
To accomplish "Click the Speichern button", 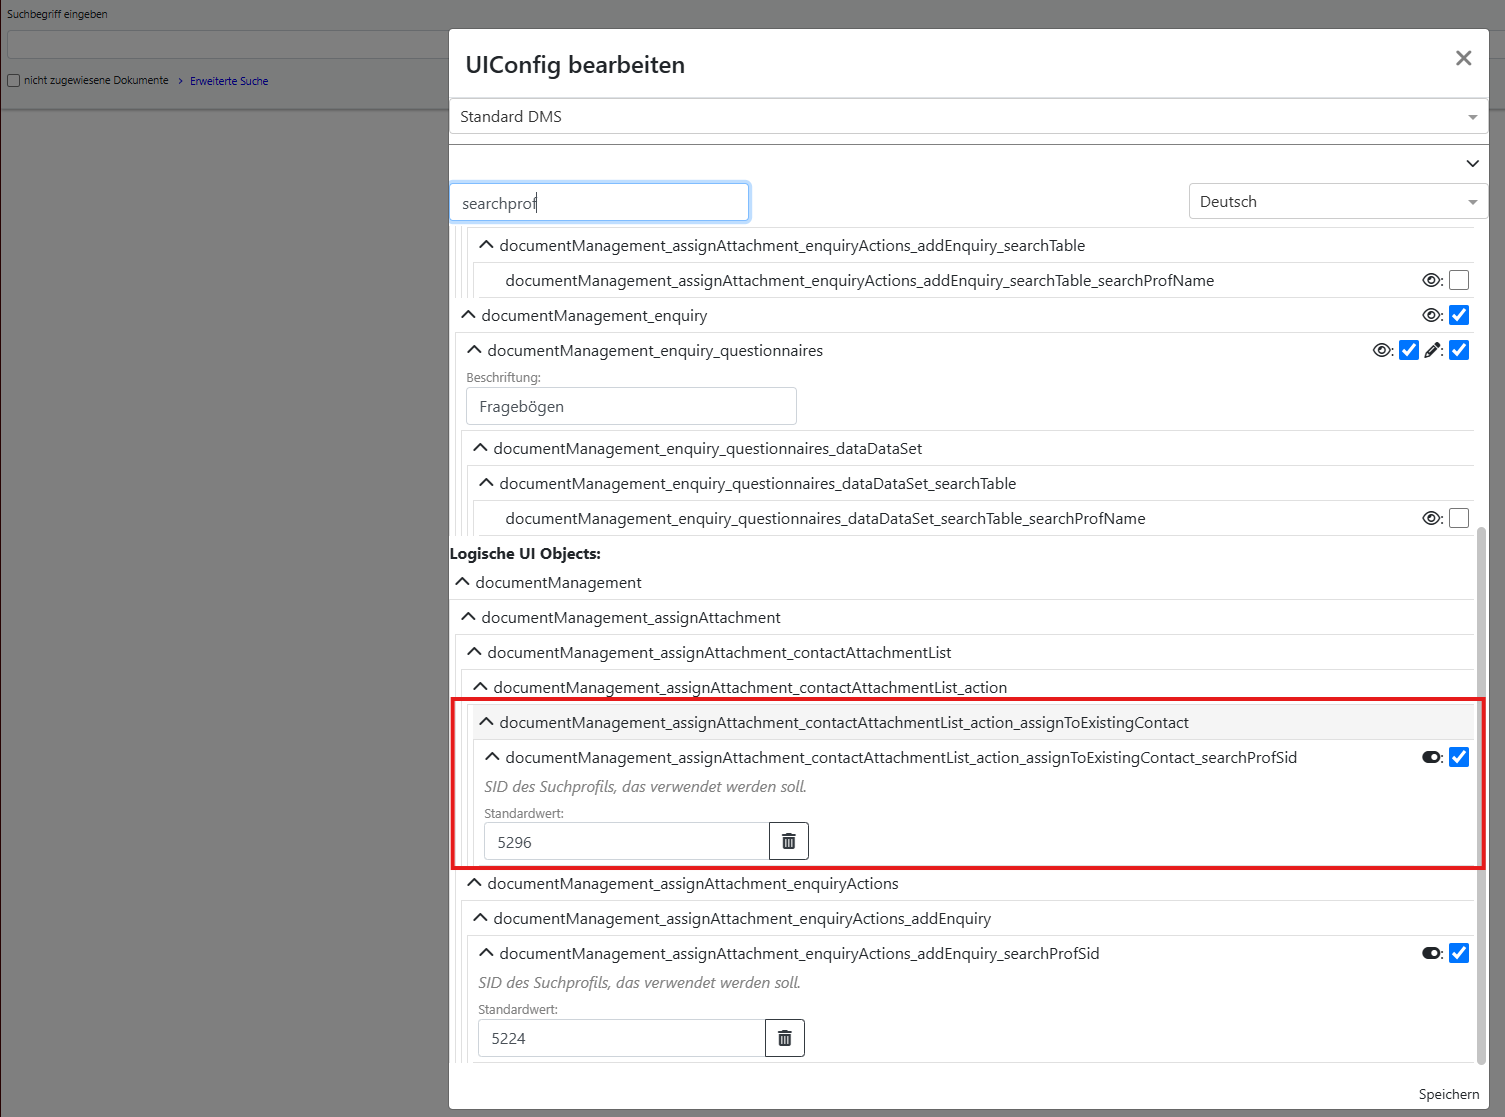I will point(1448,1094).
